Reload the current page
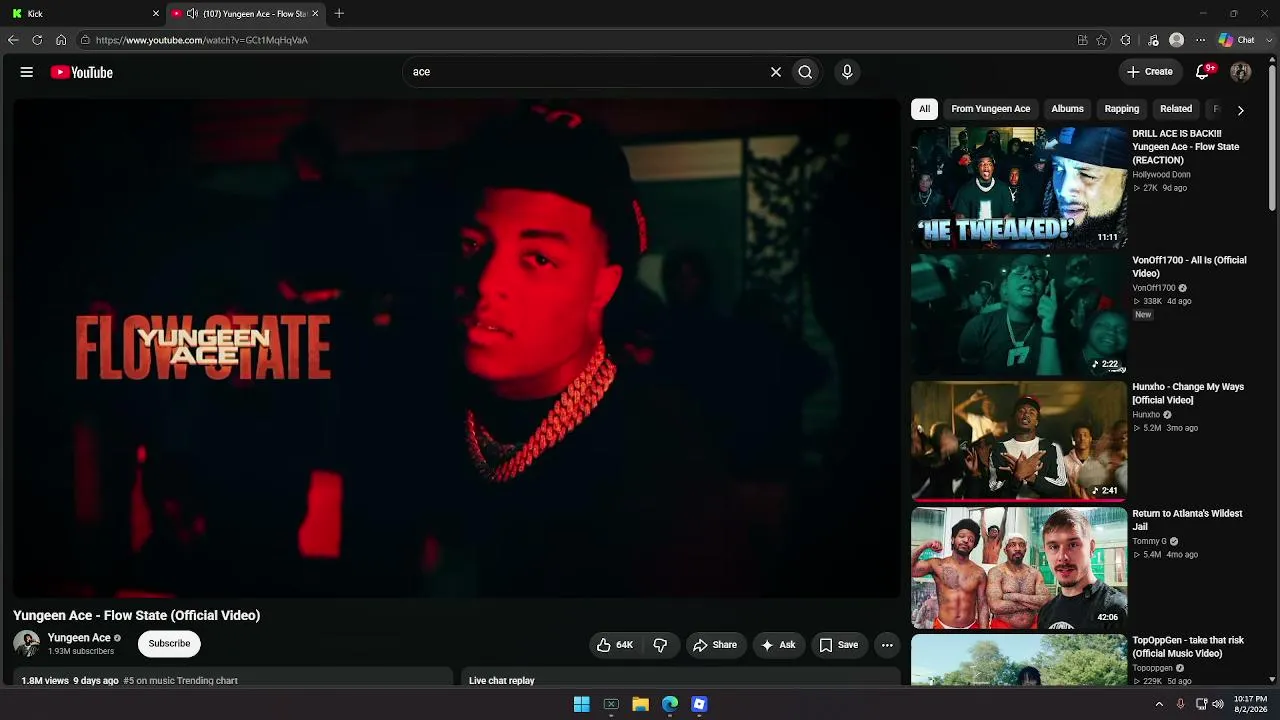This screenshot has height=720, width=1280. [37, 40]
